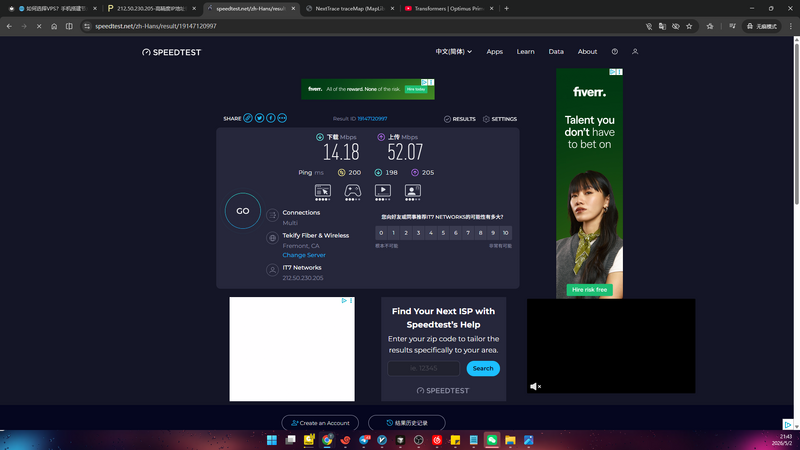Screen dimensions: 800x450
Task: Rate recommendation score 7
Action: tap(468, 233)
